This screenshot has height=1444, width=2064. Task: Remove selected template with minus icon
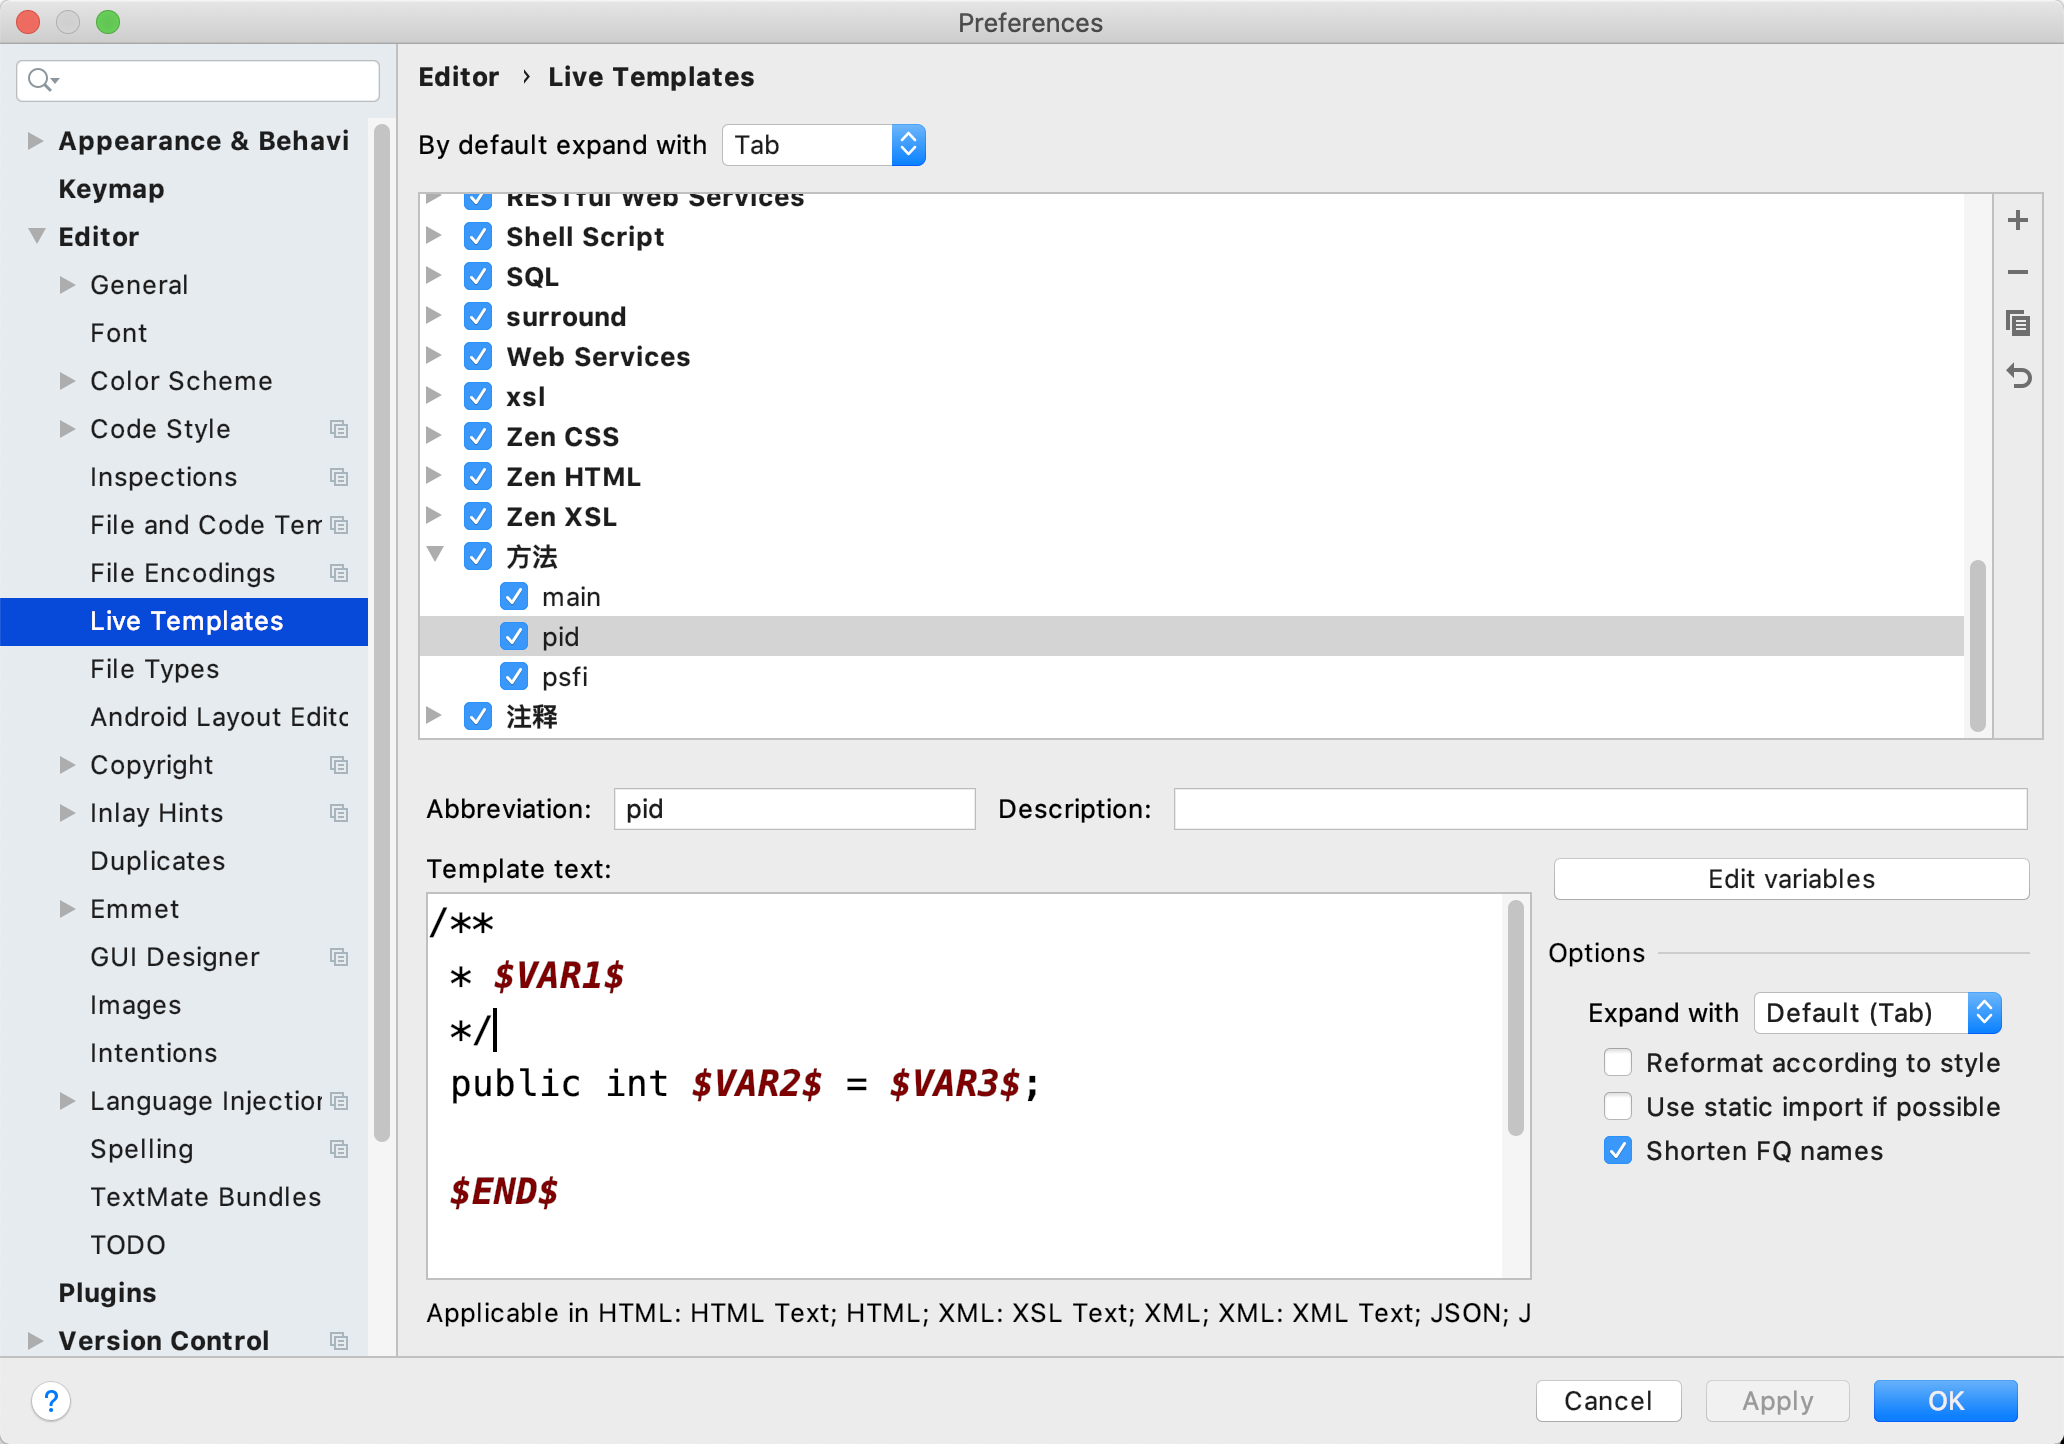coord(2018,272)
